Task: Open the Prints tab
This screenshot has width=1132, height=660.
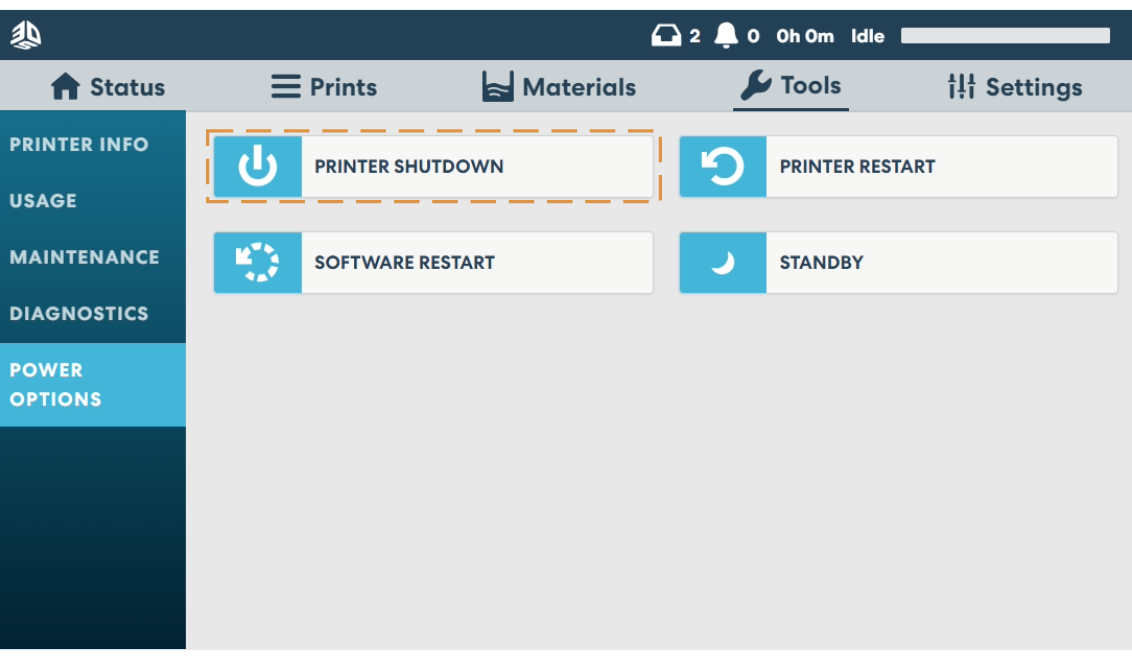Action: point(322,85)
